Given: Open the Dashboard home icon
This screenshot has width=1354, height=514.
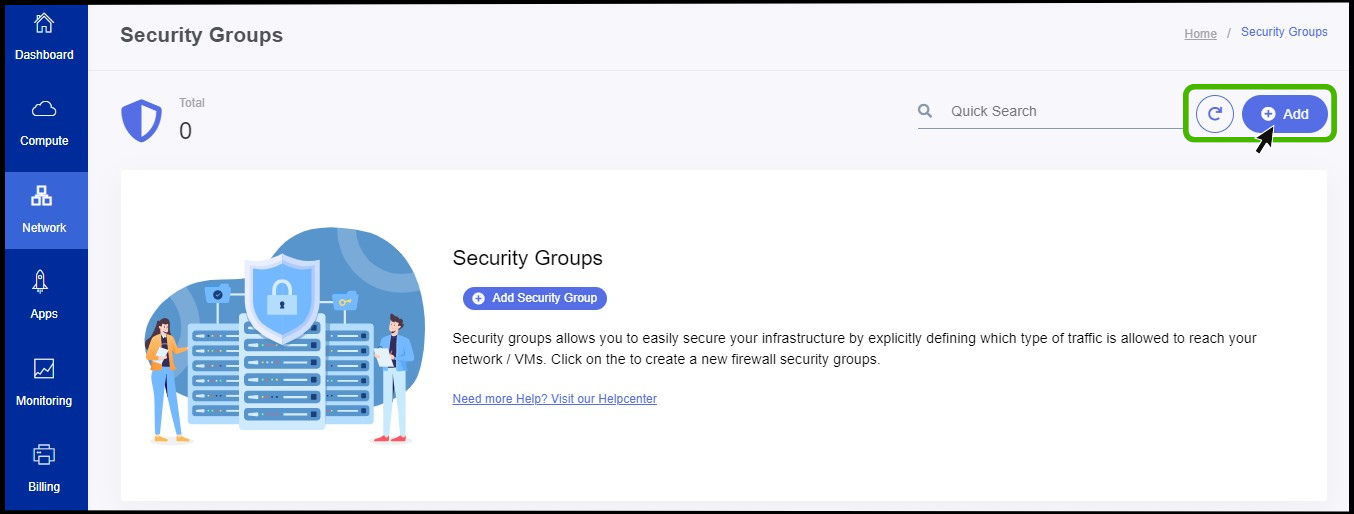Looking at the screenshot, I should (44, 24).
